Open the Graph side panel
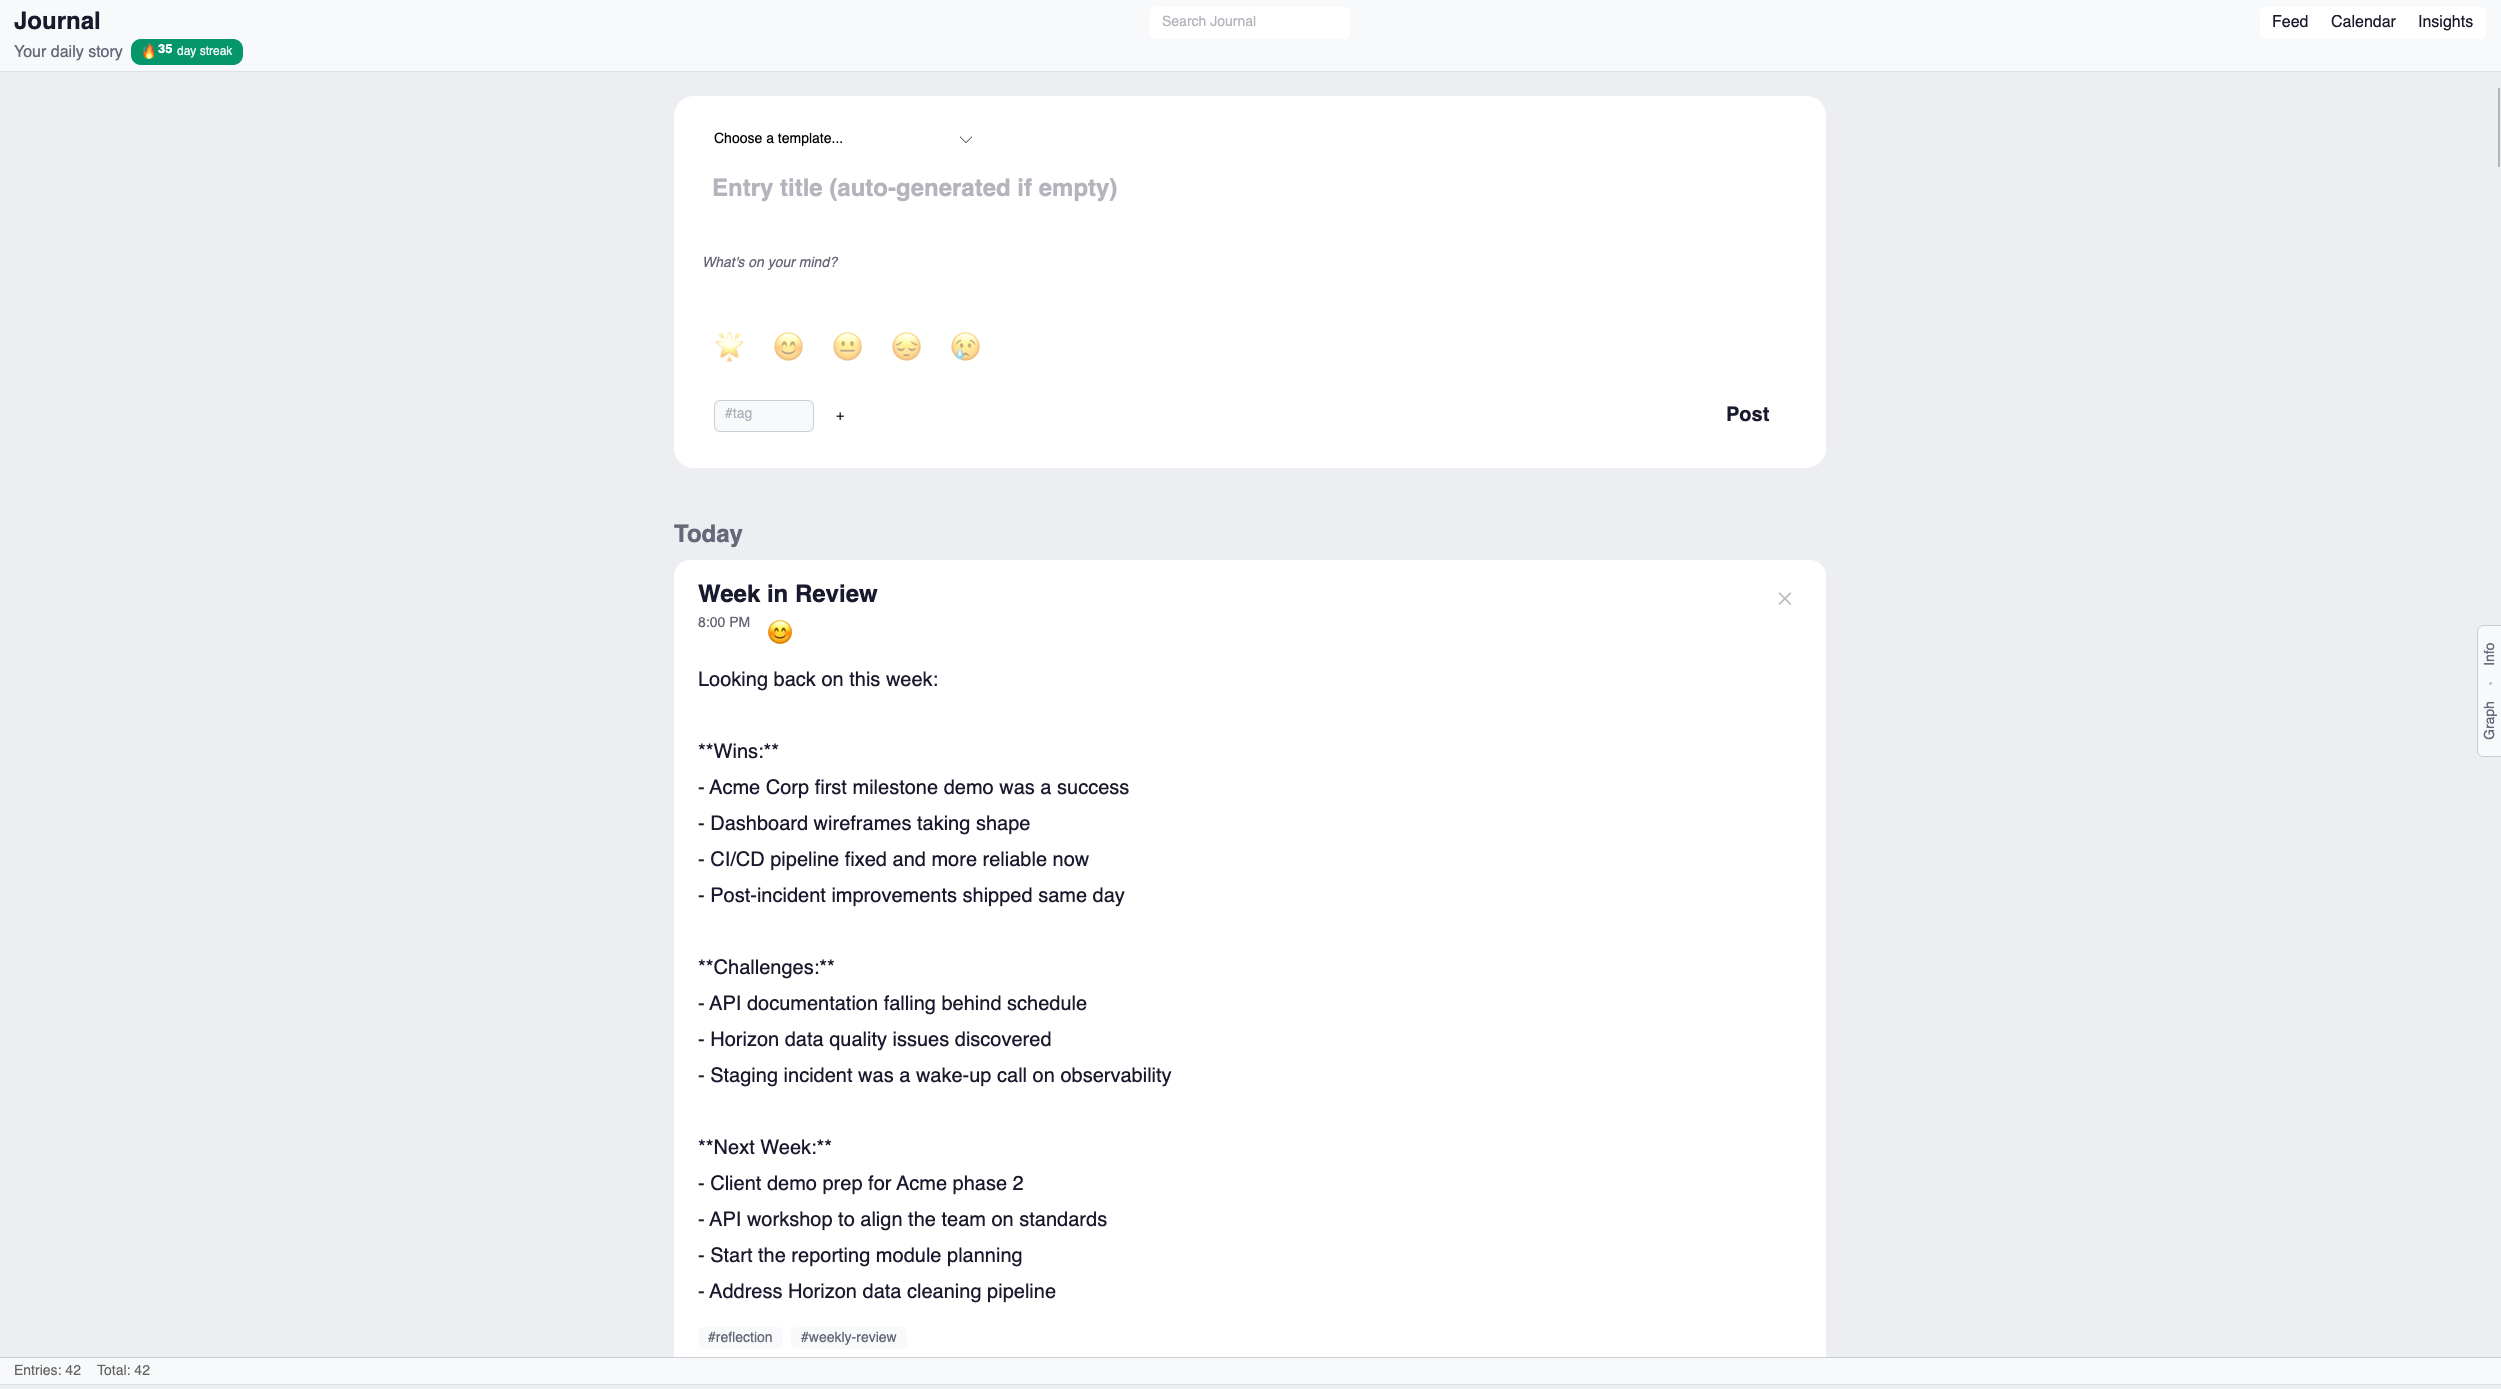This screenshot has height=1389, width=2501. pyautogui.click(x=2487, y=716)
